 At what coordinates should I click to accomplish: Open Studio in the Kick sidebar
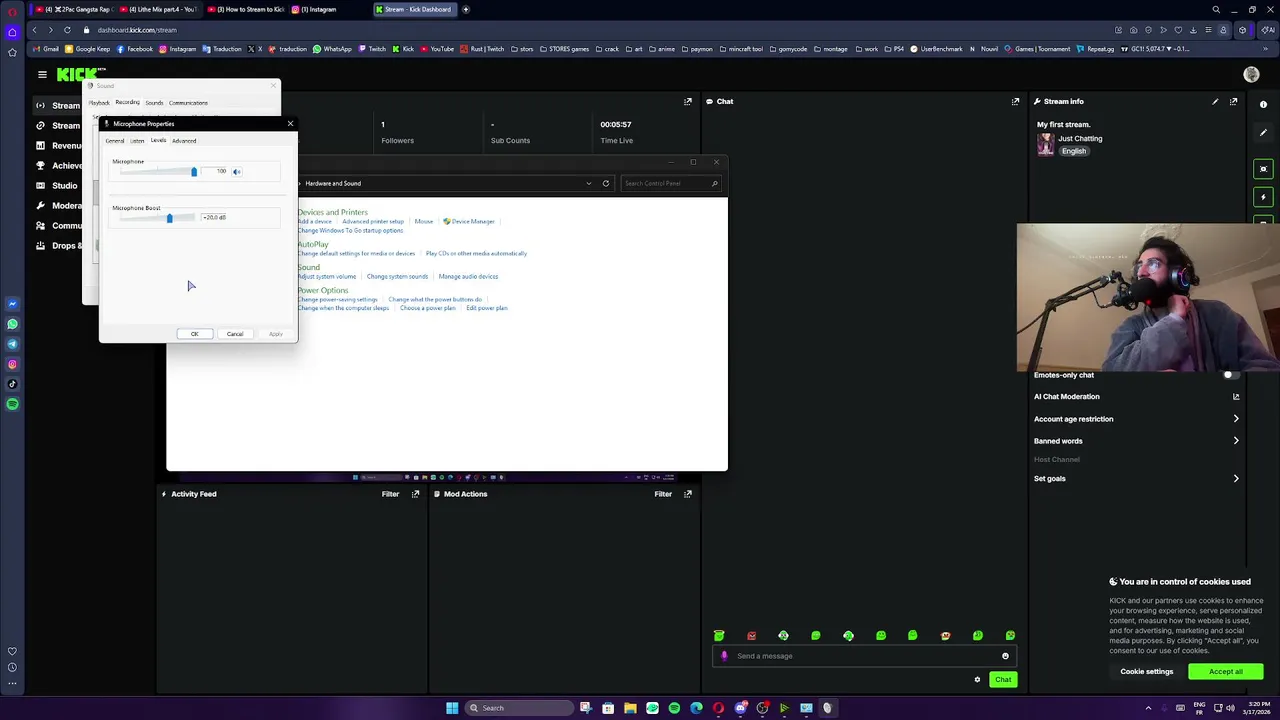(64, 186)
